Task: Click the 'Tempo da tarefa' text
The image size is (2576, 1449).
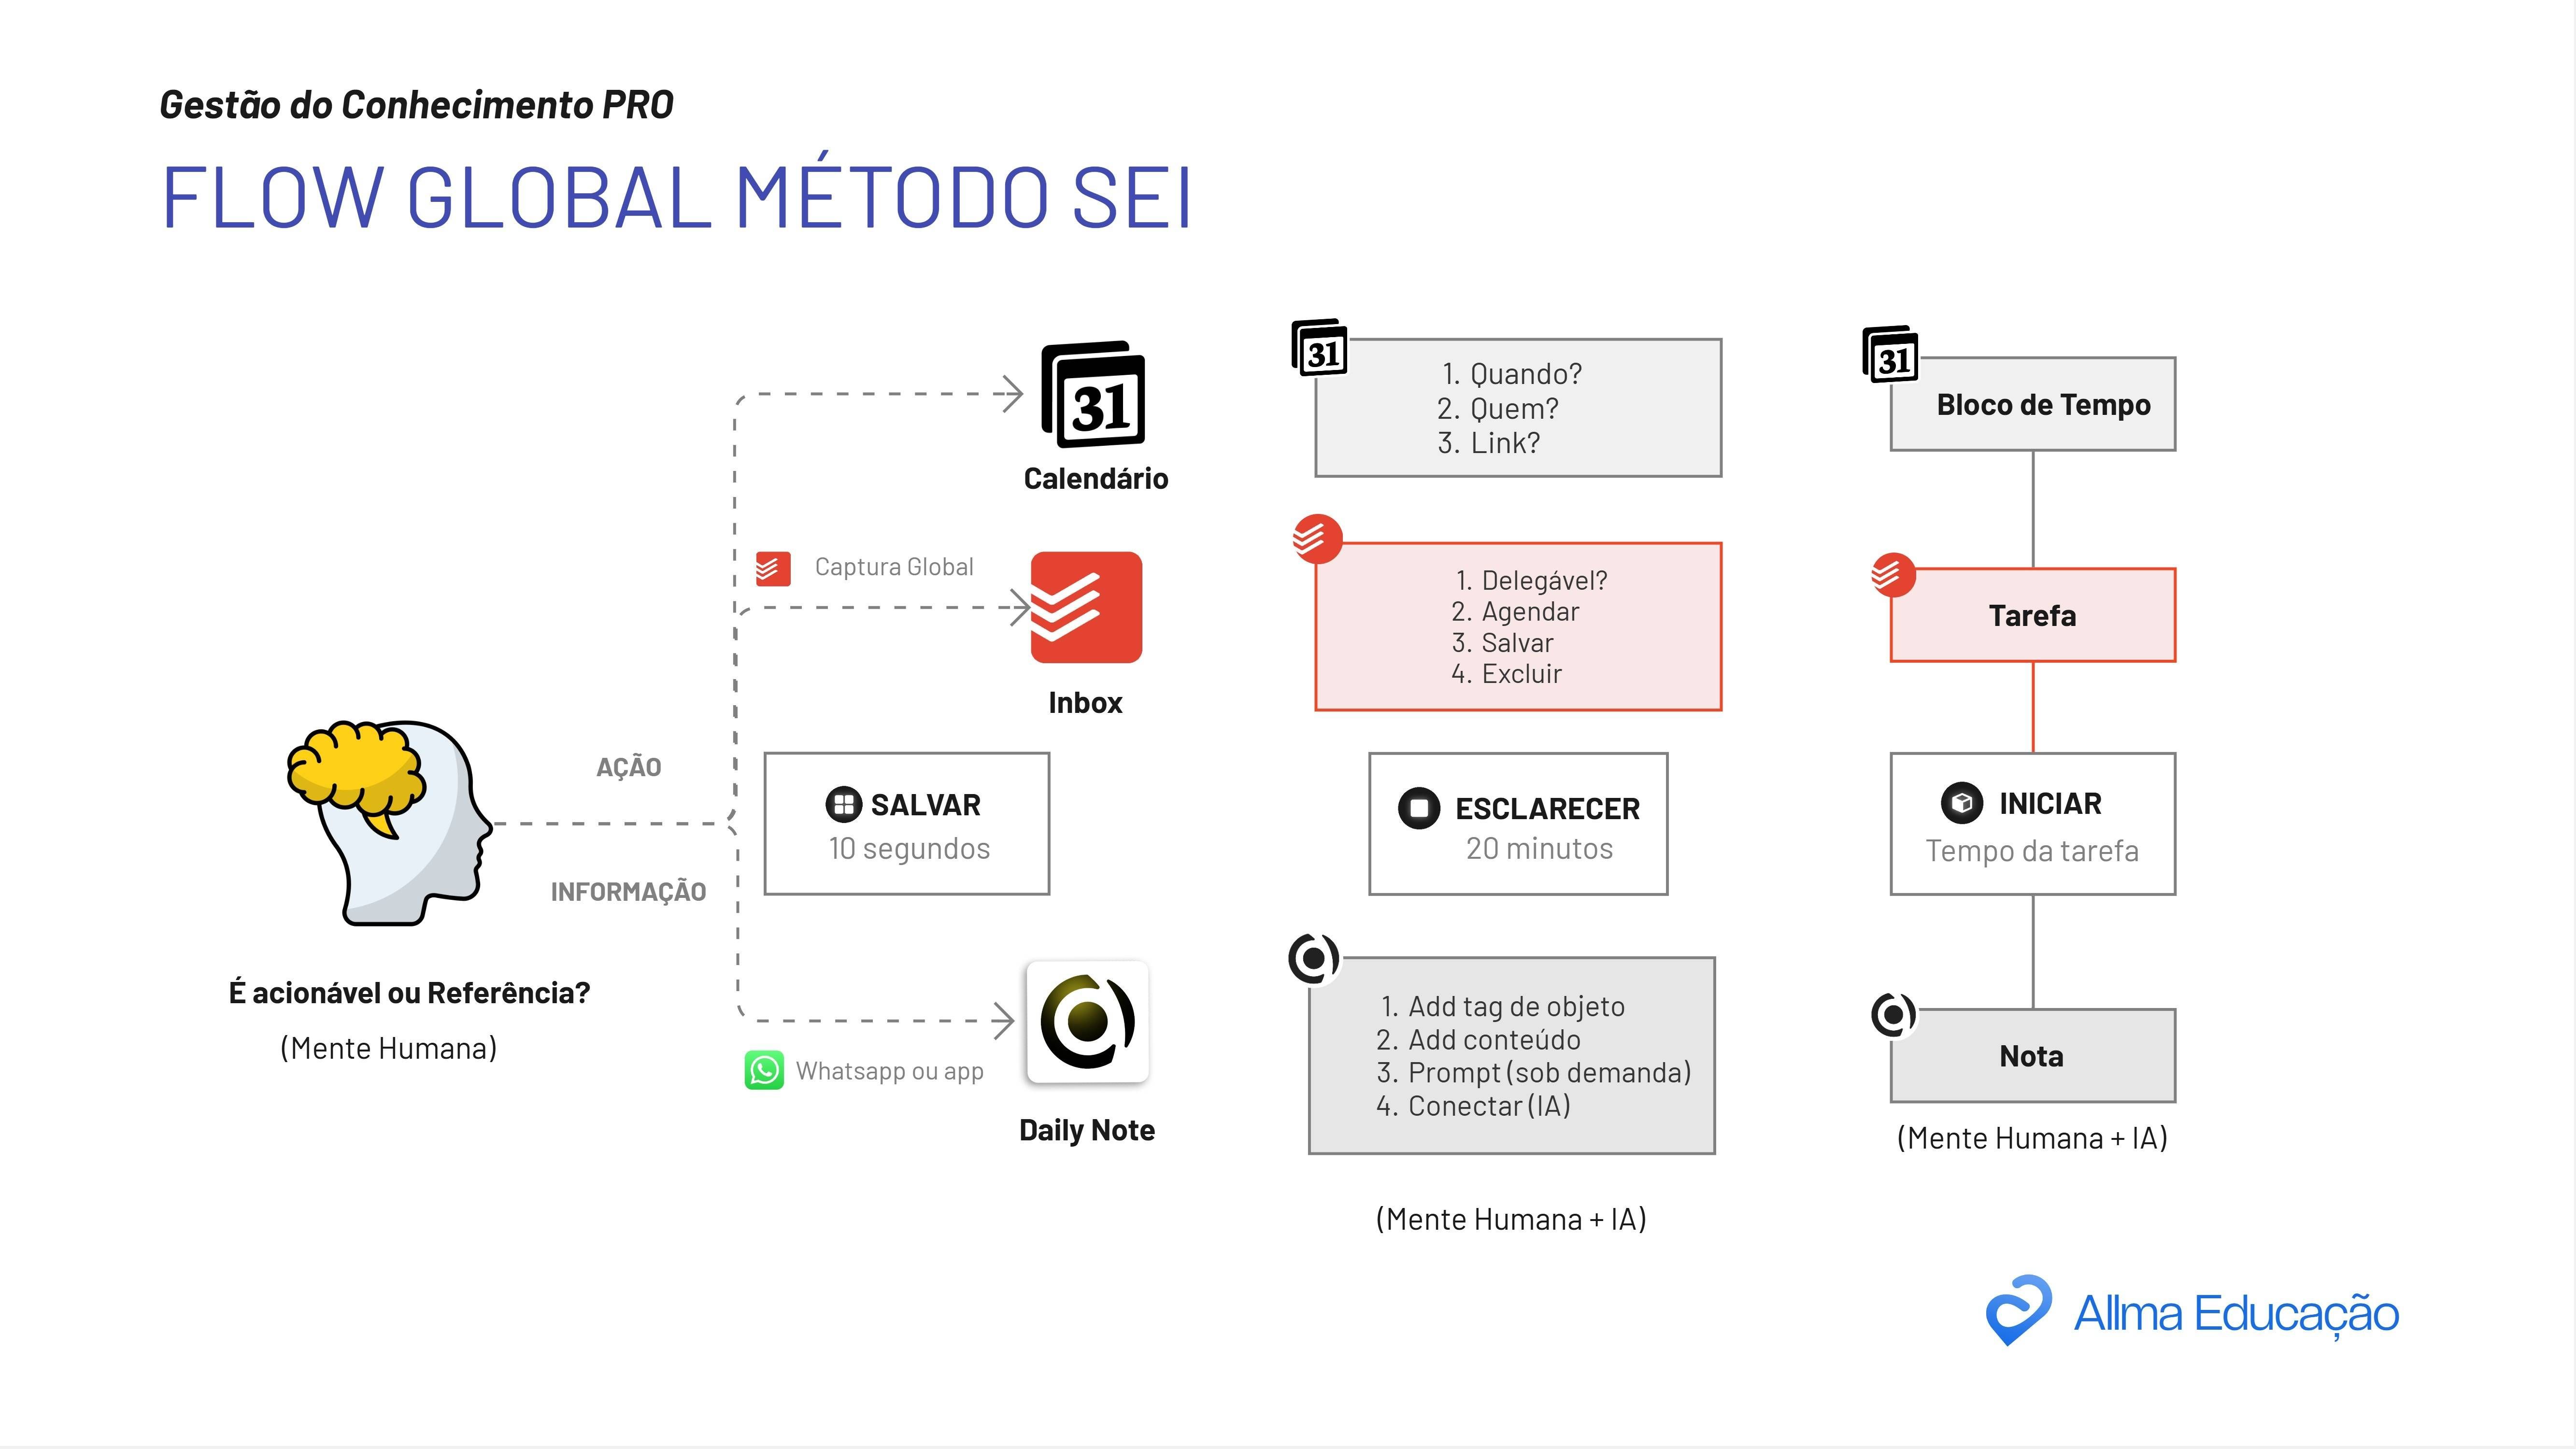Action: click(2032, 851)
